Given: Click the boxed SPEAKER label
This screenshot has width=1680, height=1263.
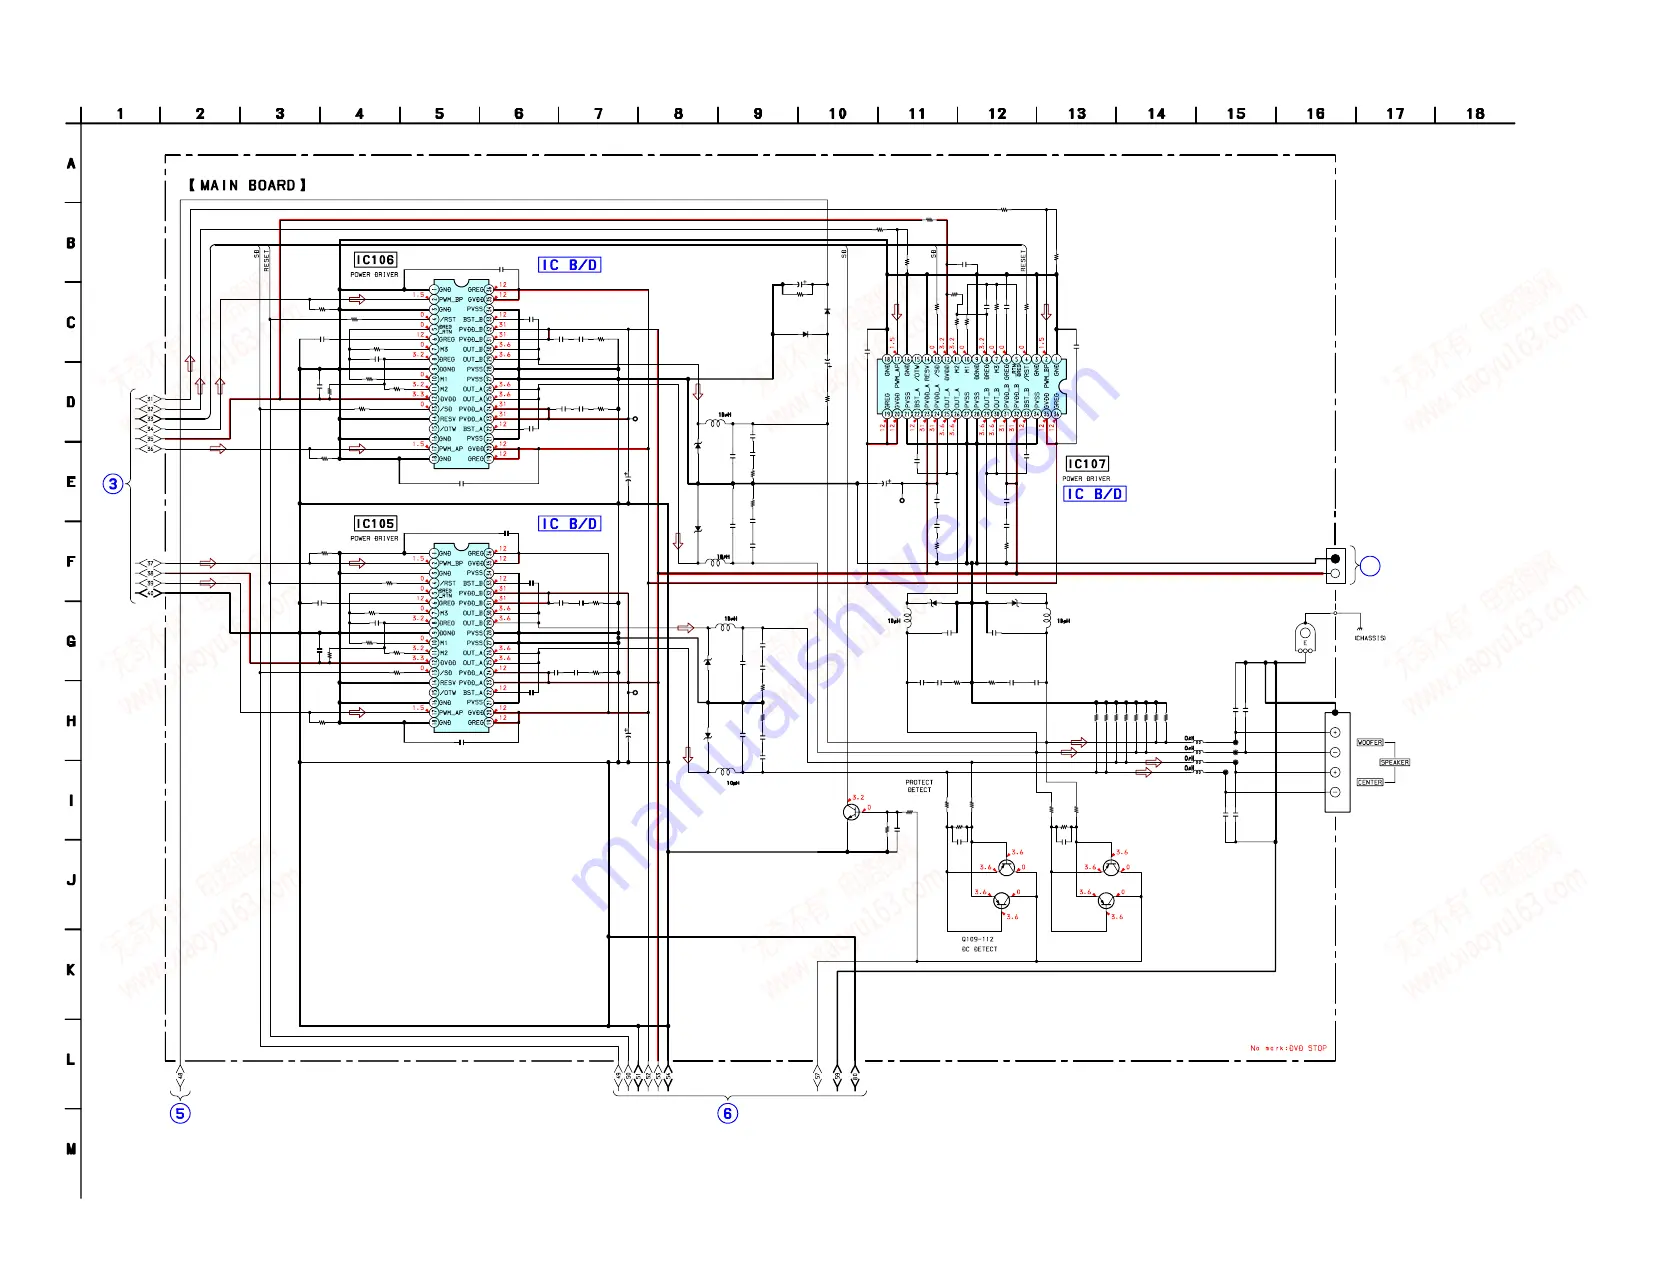Looking at the screenshot, I should coord(1394,762).
